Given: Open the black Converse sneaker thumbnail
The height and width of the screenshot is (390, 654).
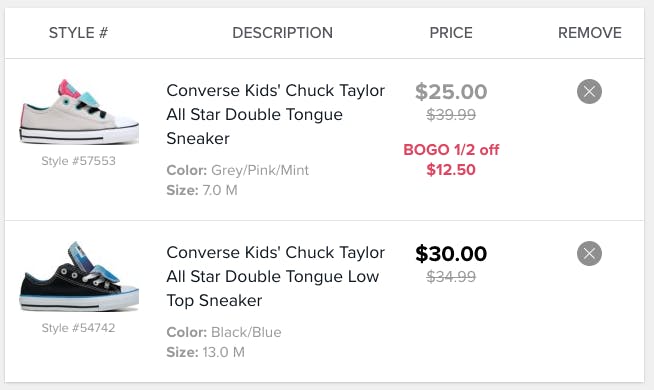Looking at the screenshot, I should [79, 276].
